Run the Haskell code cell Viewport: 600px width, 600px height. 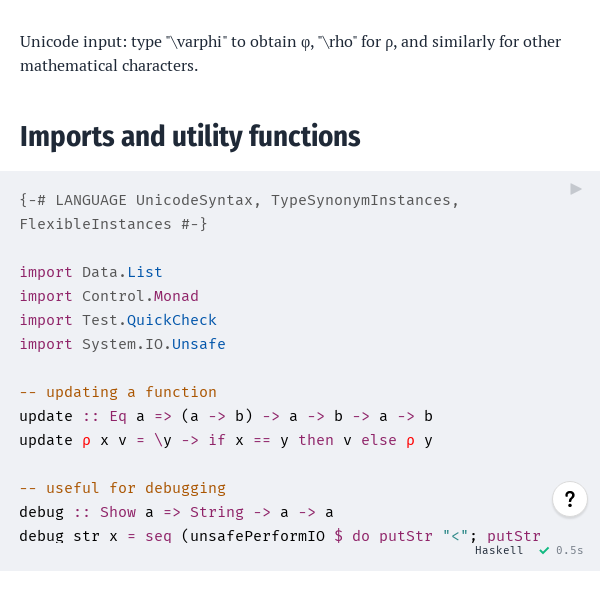click(x=576, y=189)
